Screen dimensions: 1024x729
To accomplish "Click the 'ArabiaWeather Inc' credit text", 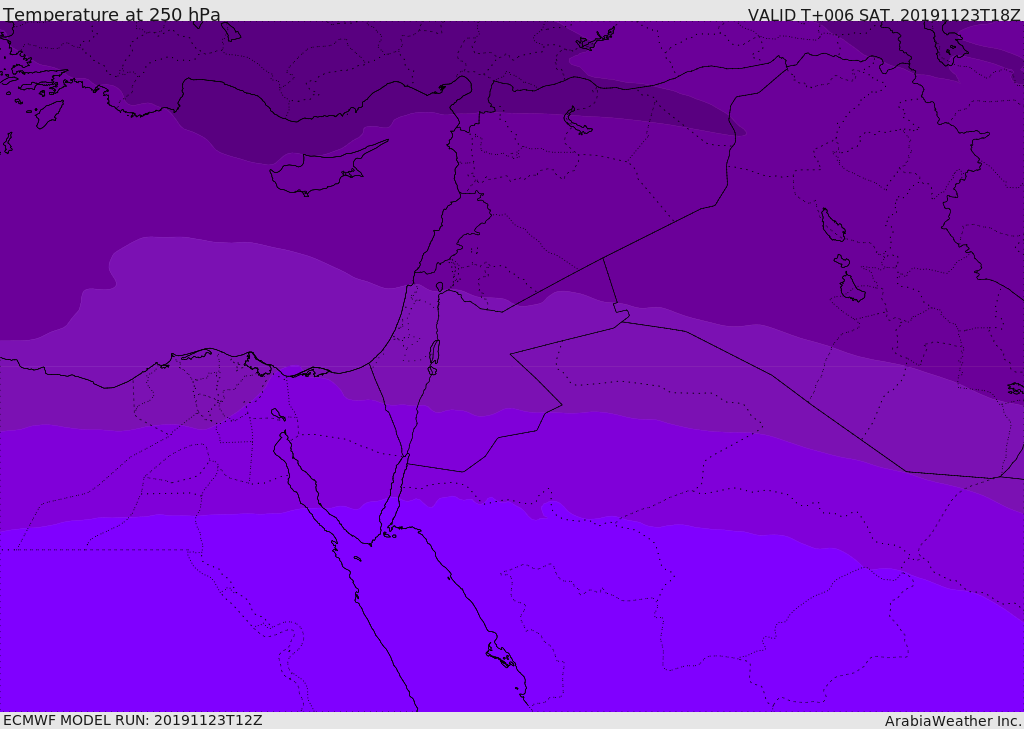I will [953, 721].
